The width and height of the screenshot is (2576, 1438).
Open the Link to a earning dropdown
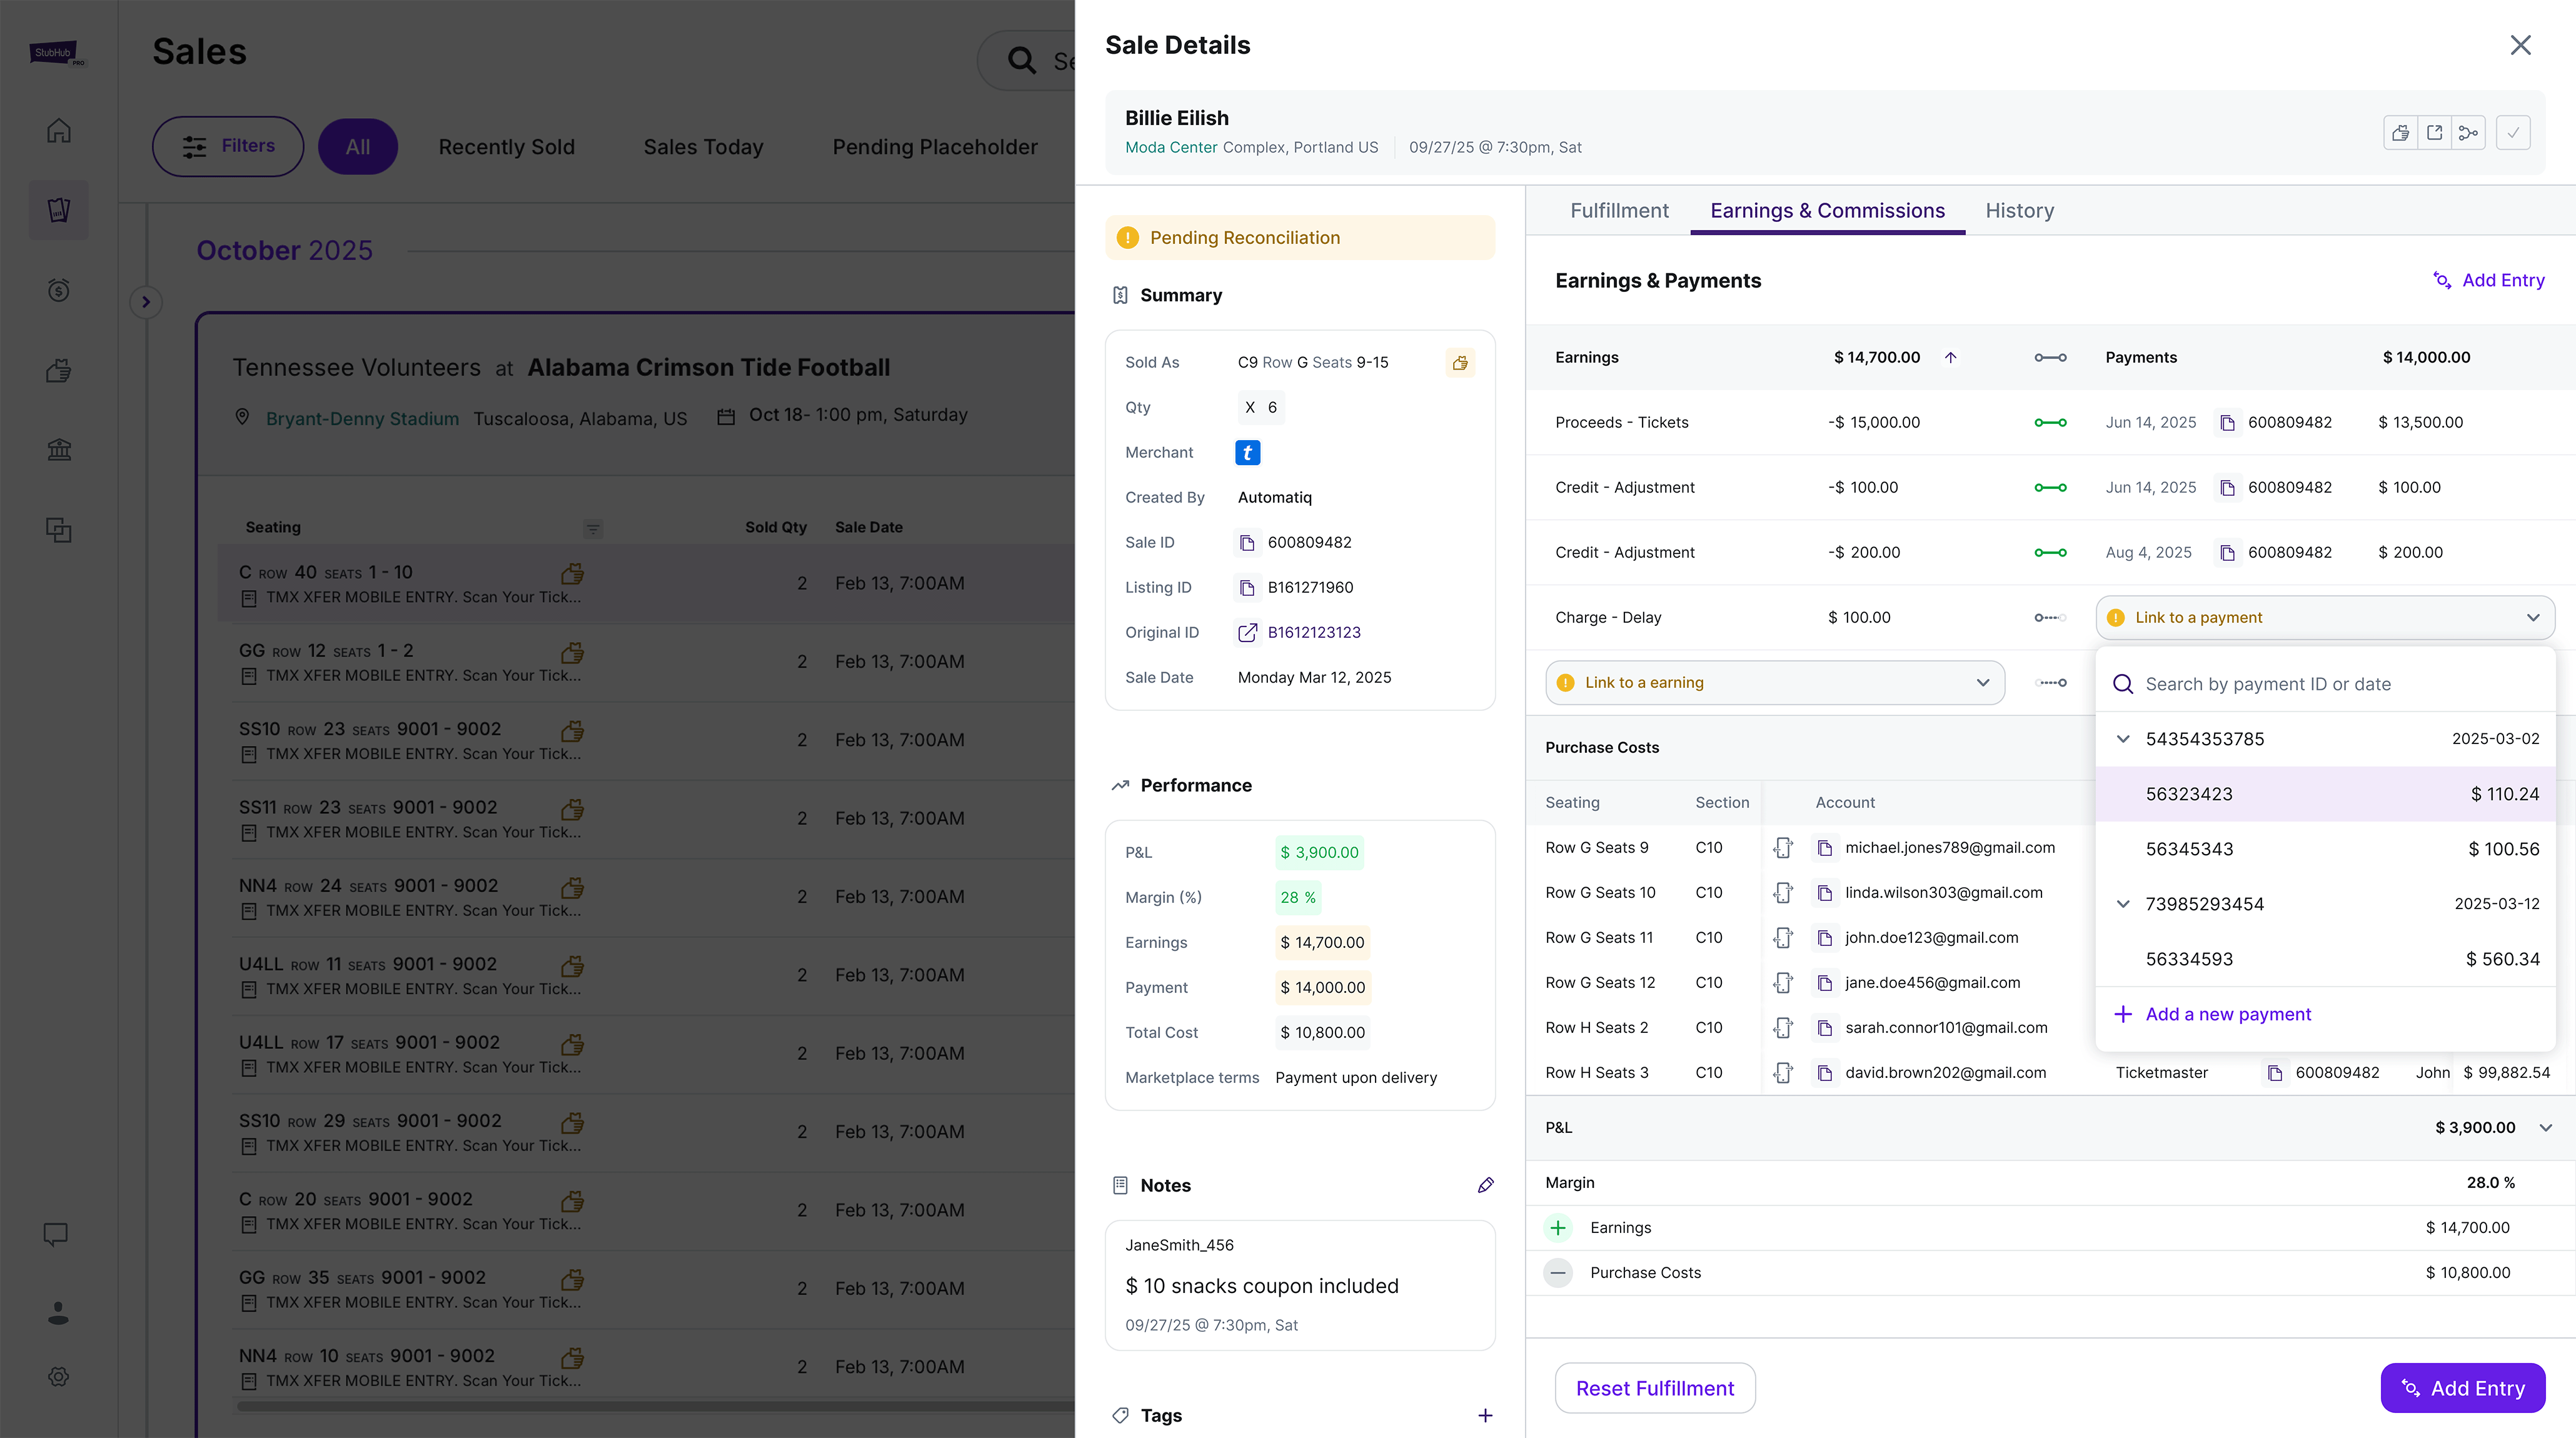pyautogui.click(x=1774, y=682)
